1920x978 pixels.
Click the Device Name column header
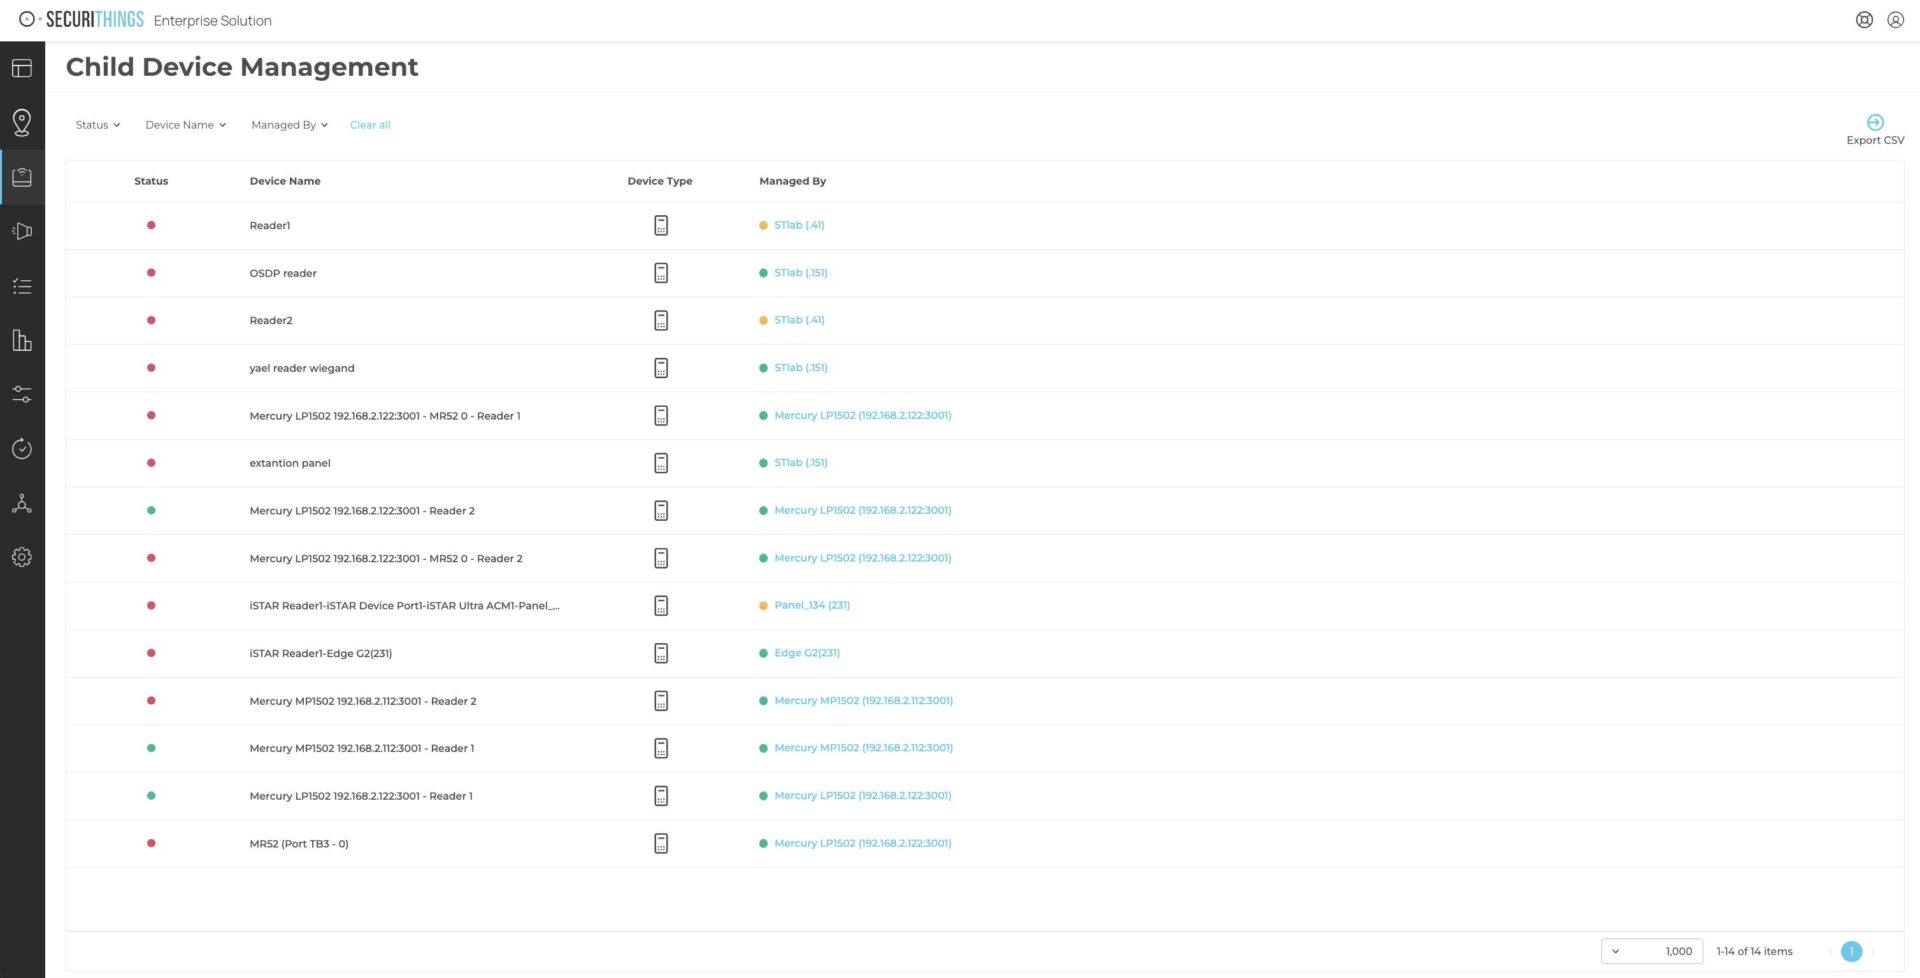pos(285,181)
